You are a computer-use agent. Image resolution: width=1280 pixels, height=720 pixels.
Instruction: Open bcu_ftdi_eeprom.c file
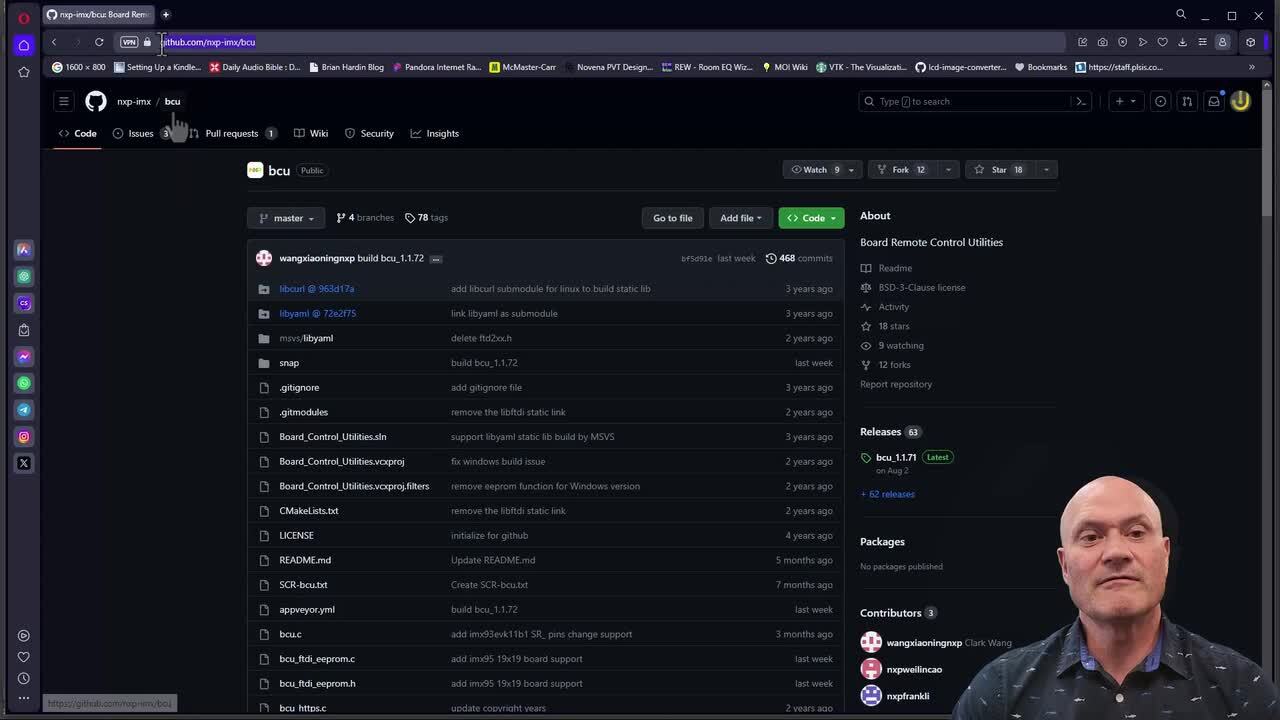(x=317, y=659)
